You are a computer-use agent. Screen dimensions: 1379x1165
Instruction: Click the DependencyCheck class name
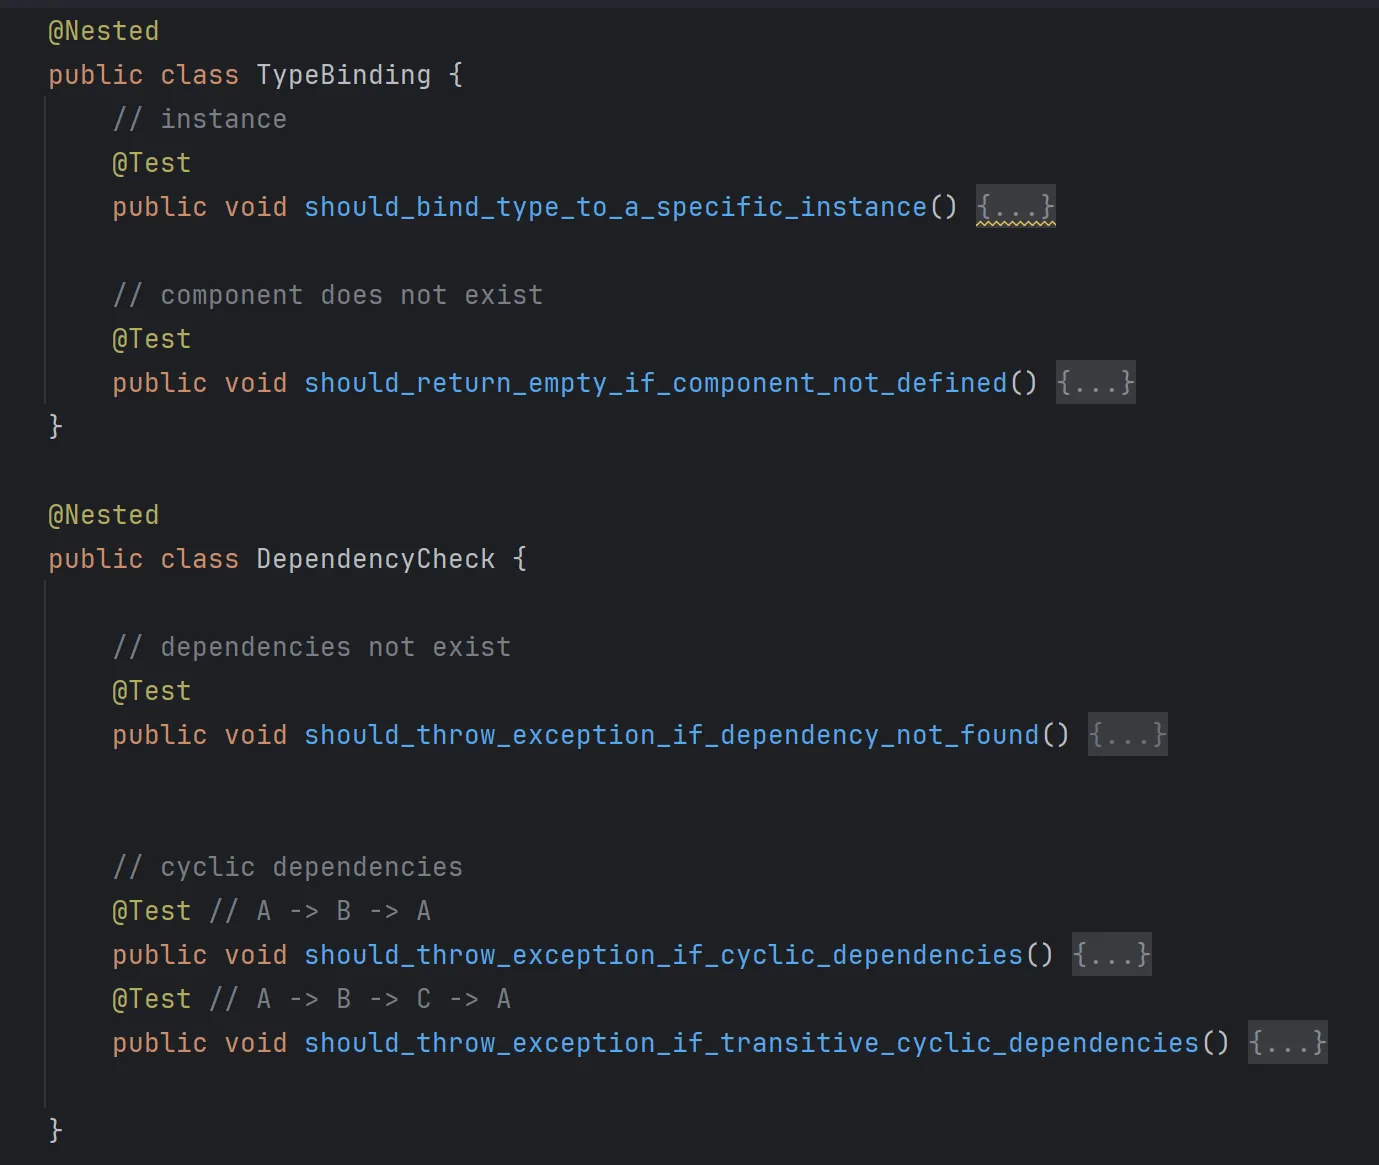pyautogui.click(x=375, y=559)
